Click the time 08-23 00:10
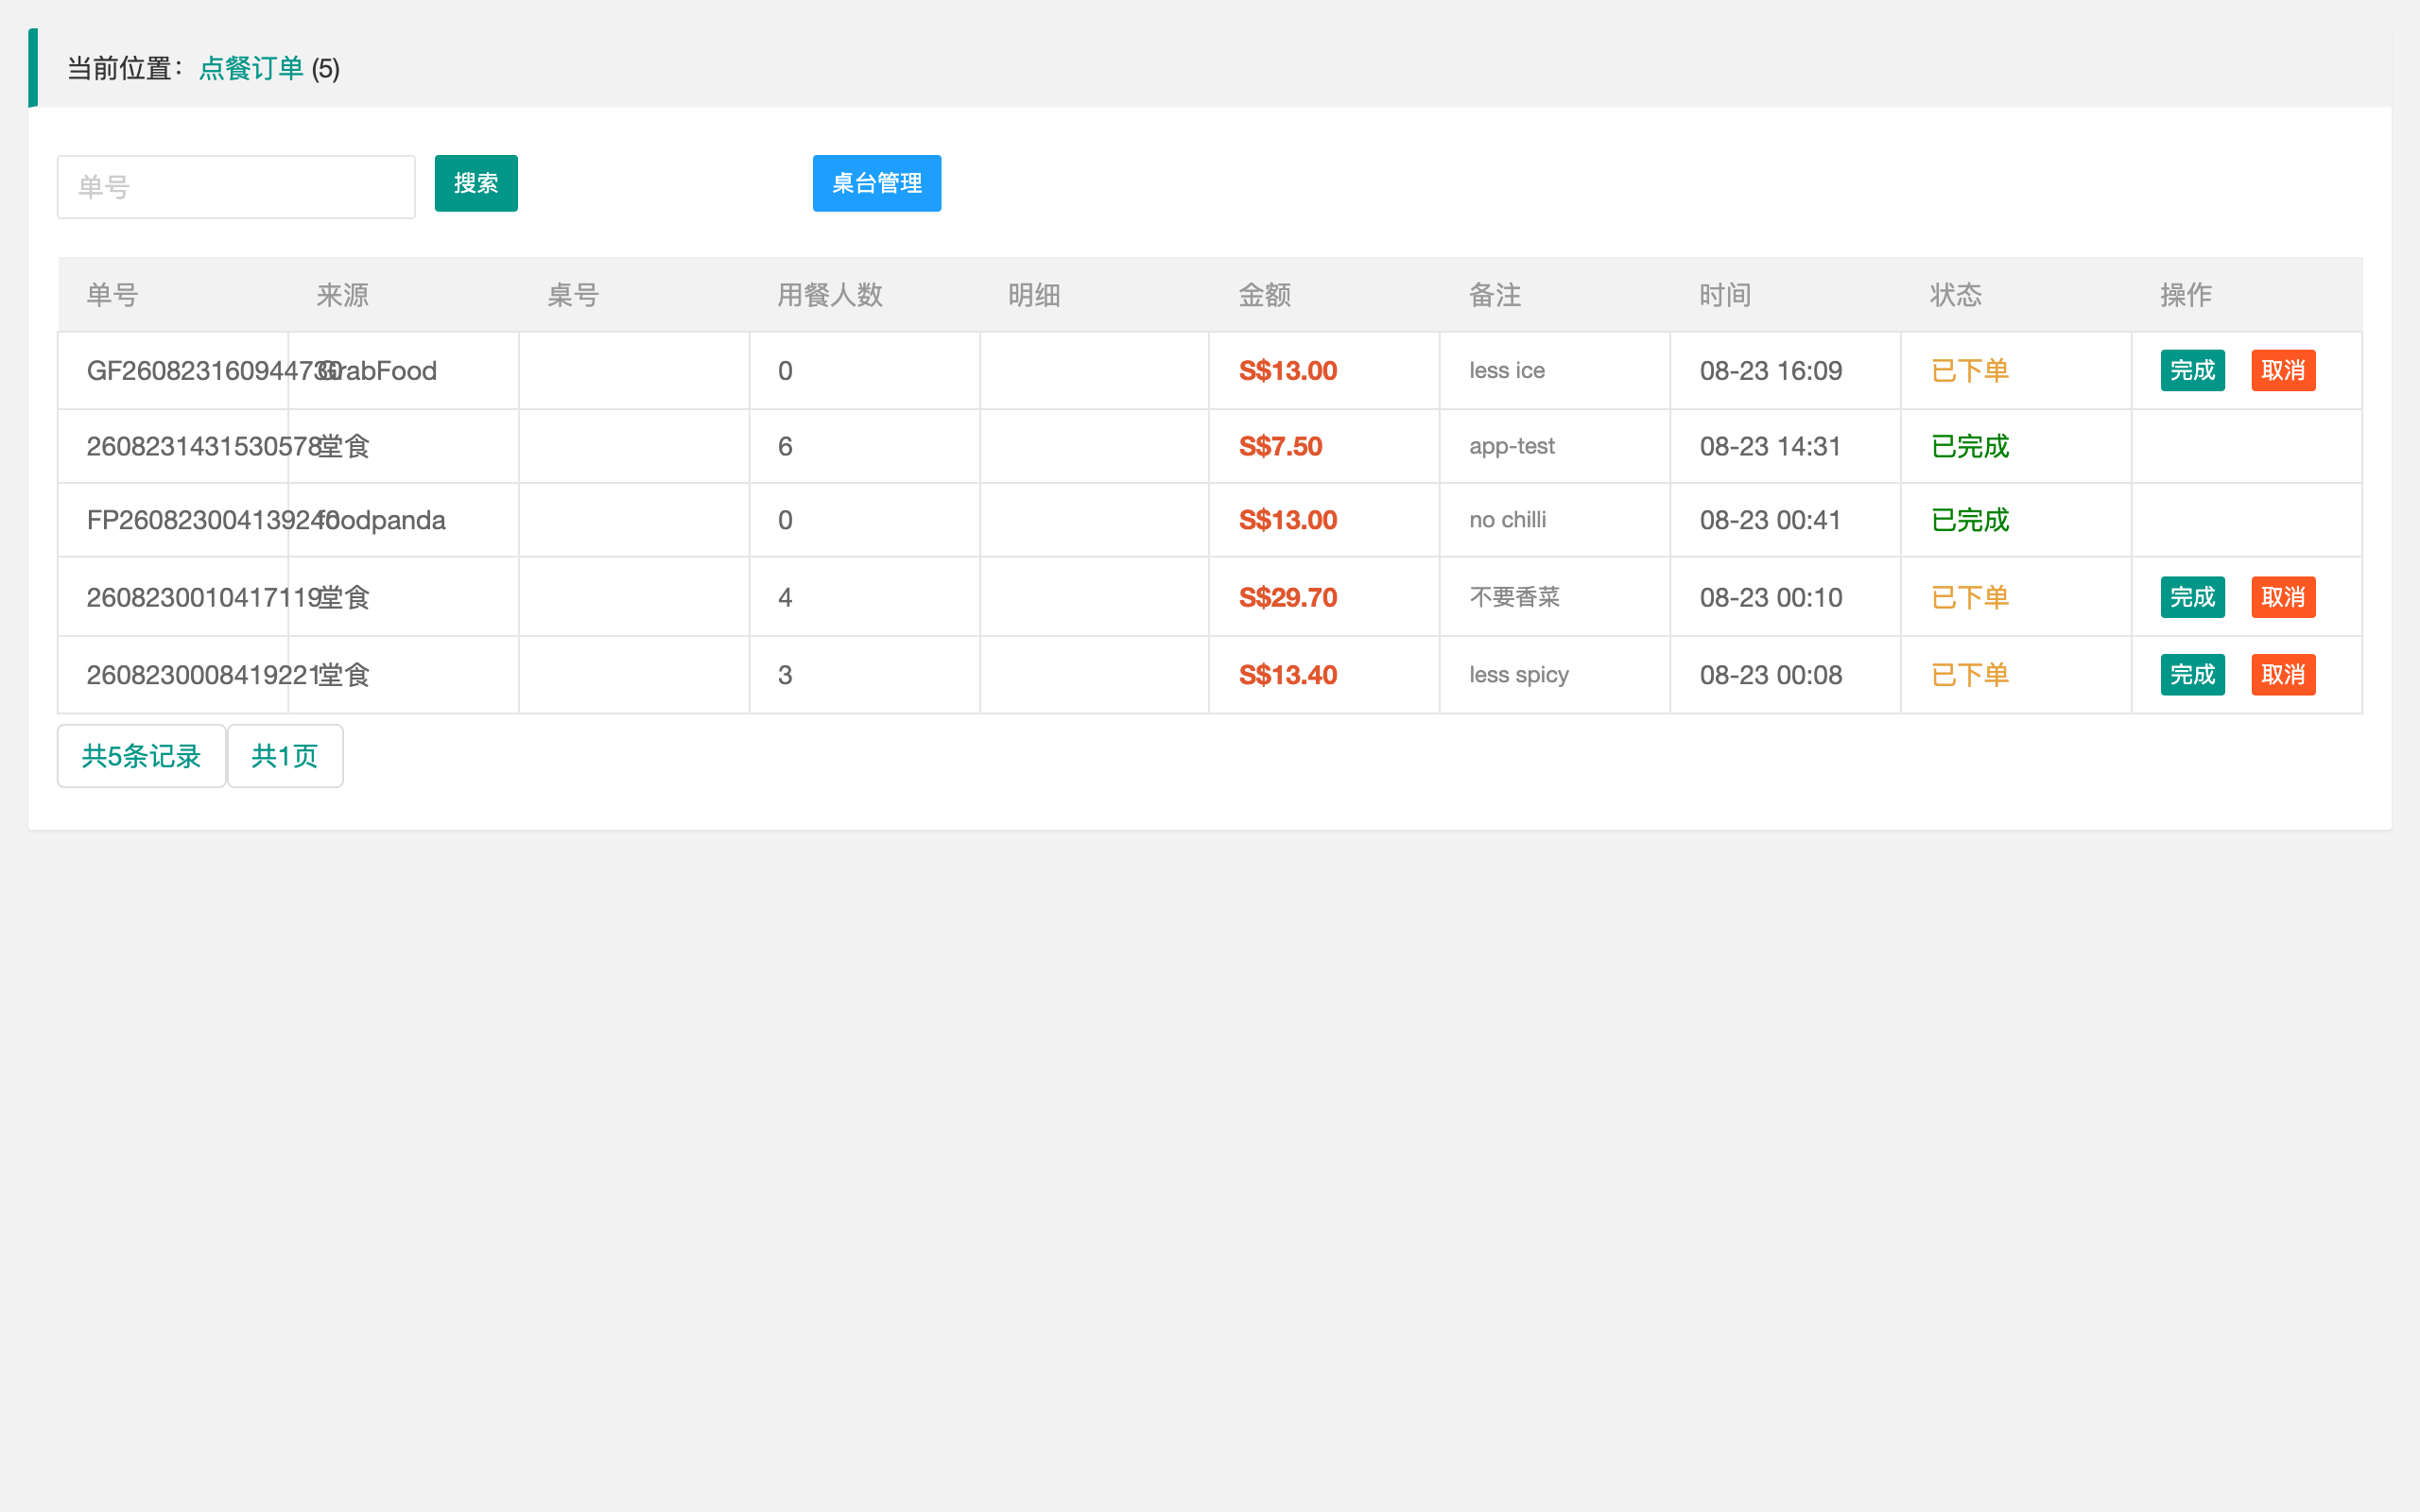This screenshot has width=2420, height=1512. tap(1771, 598)
